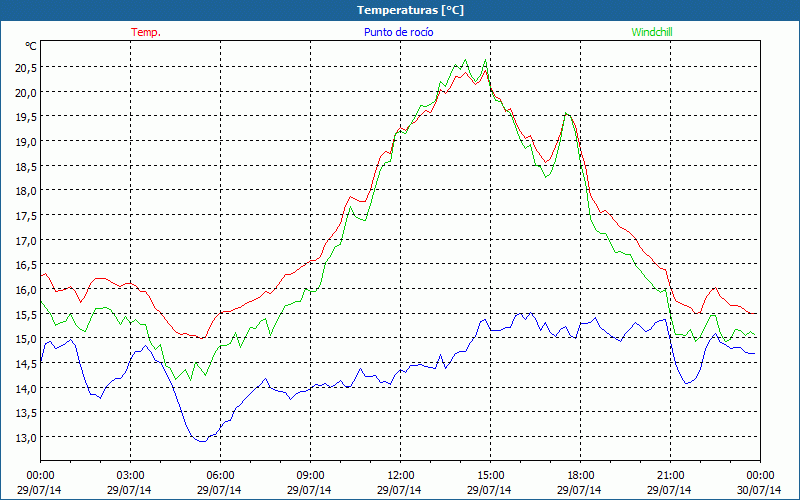The height and width of the screenshot is (500, 800).
Task: Click the 19,0 y-axis value
Action: pos(25,141)
